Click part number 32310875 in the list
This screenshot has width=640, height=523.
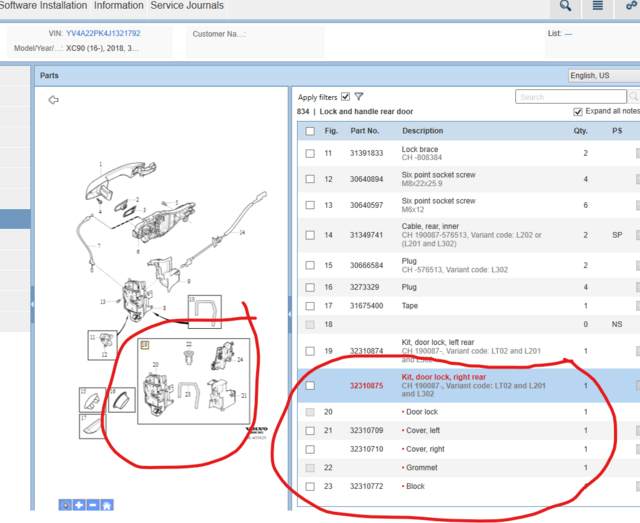point(366,385)
